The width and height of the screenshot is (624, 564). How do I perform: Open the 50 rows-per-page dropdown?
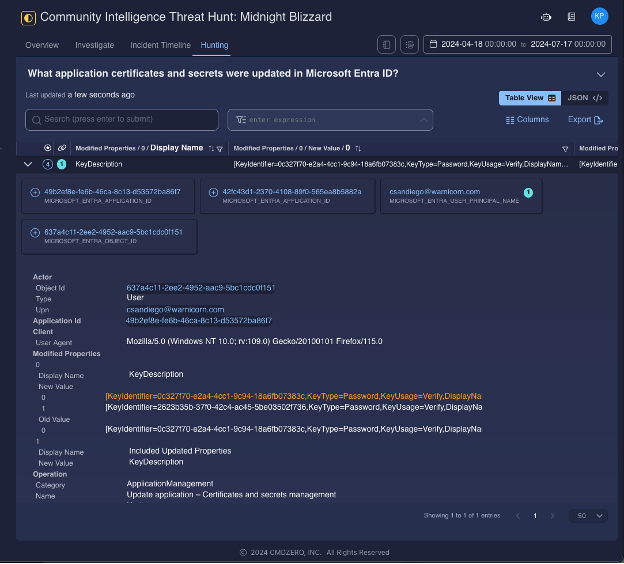(589, 516)
